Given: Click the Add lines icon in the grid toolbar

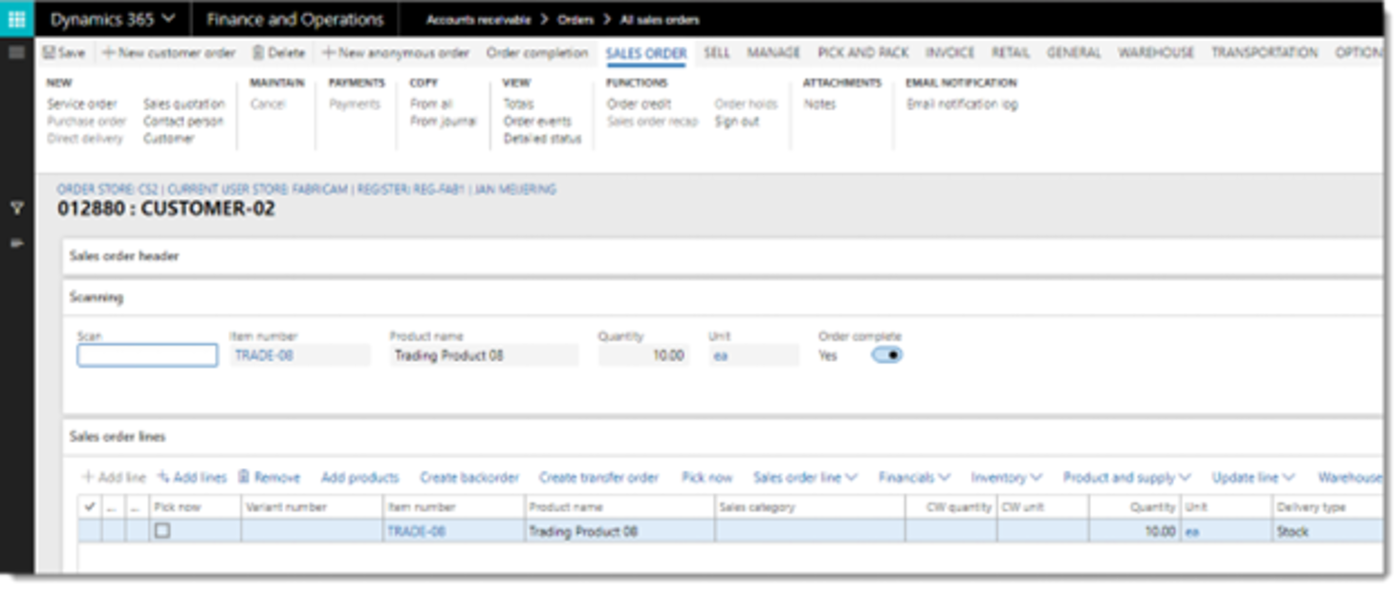Looking at the screenshot, I should pyautogui.click(x=164, y=478).
